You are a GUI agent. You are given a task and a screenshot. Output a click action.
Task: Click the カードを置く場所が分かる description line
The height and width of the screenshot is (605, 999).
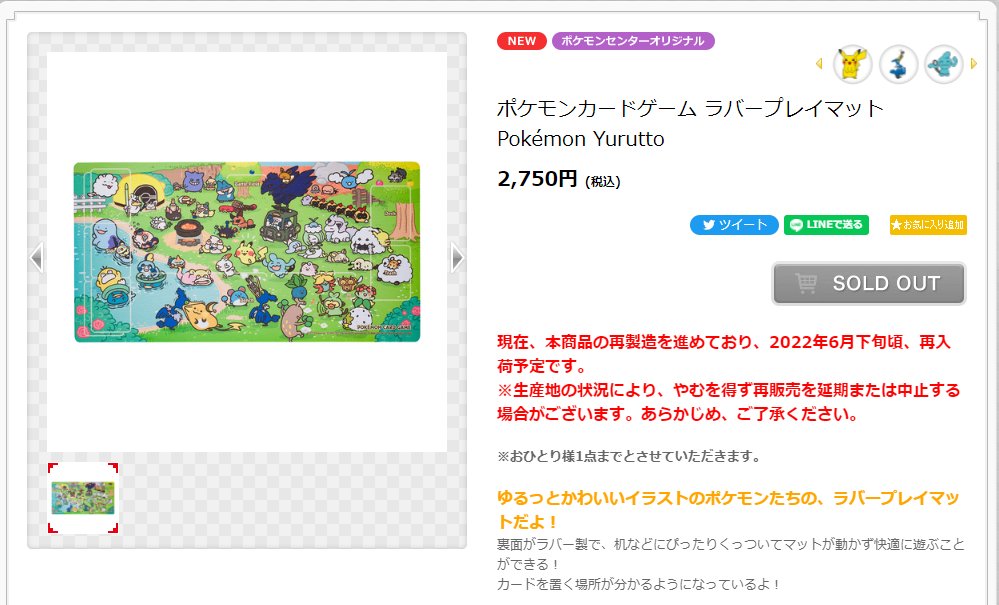(638, 584)
